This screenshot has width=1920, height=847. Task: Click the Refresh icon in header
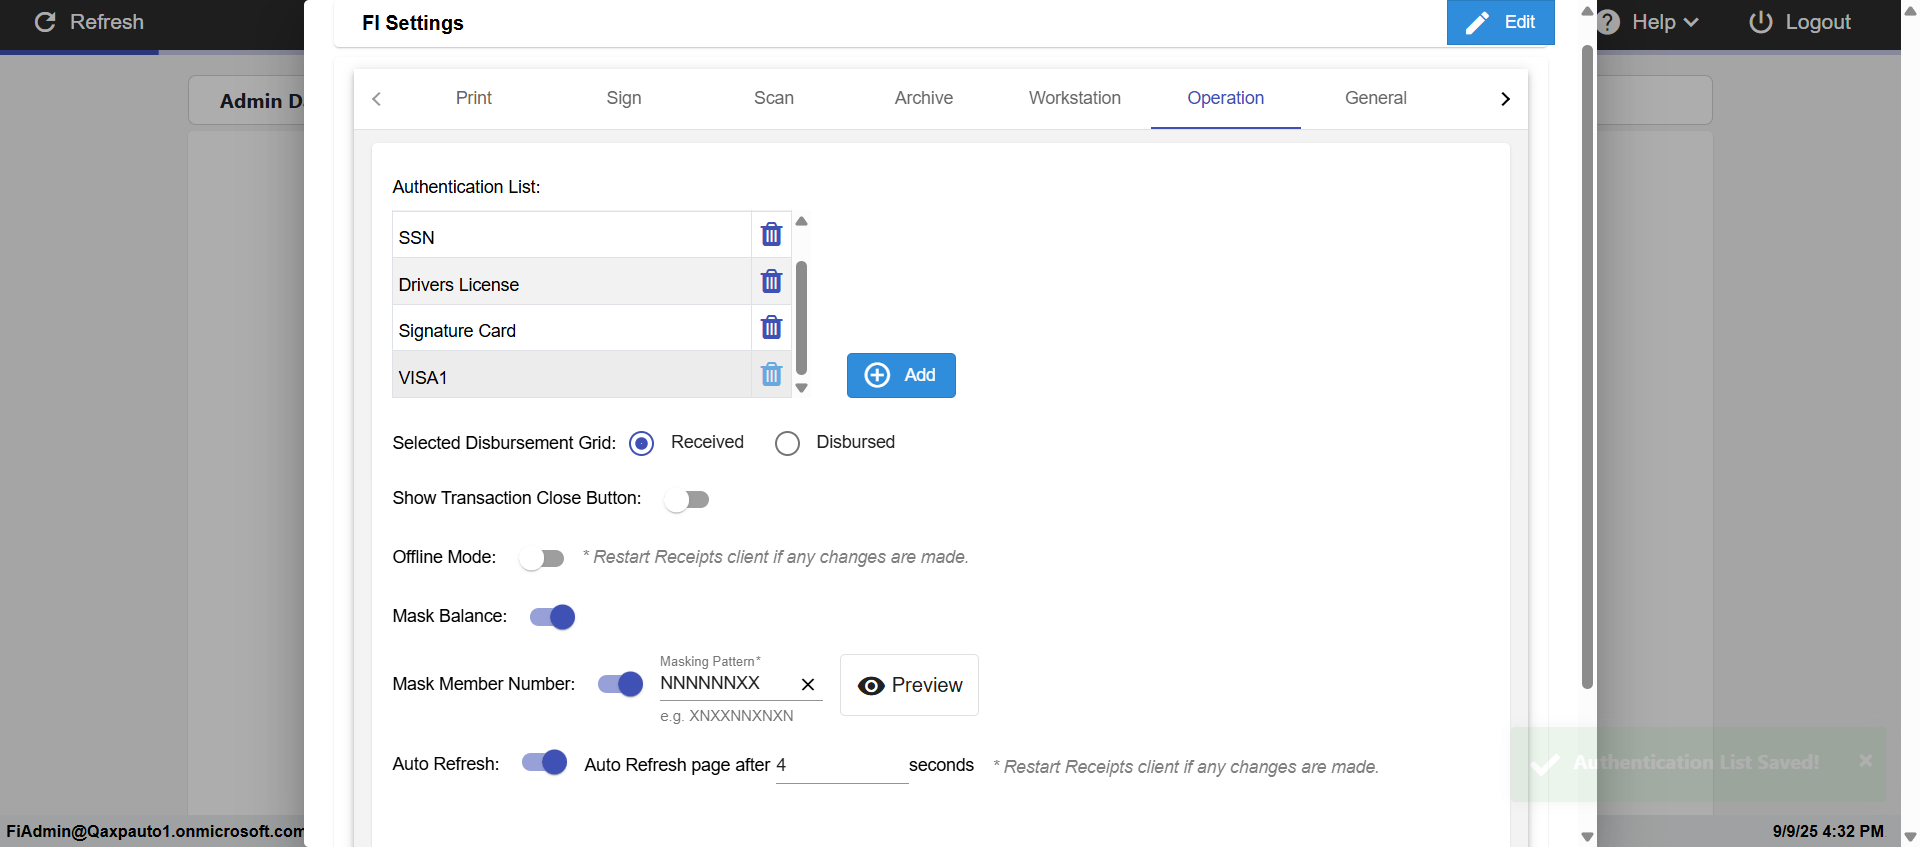45,22
